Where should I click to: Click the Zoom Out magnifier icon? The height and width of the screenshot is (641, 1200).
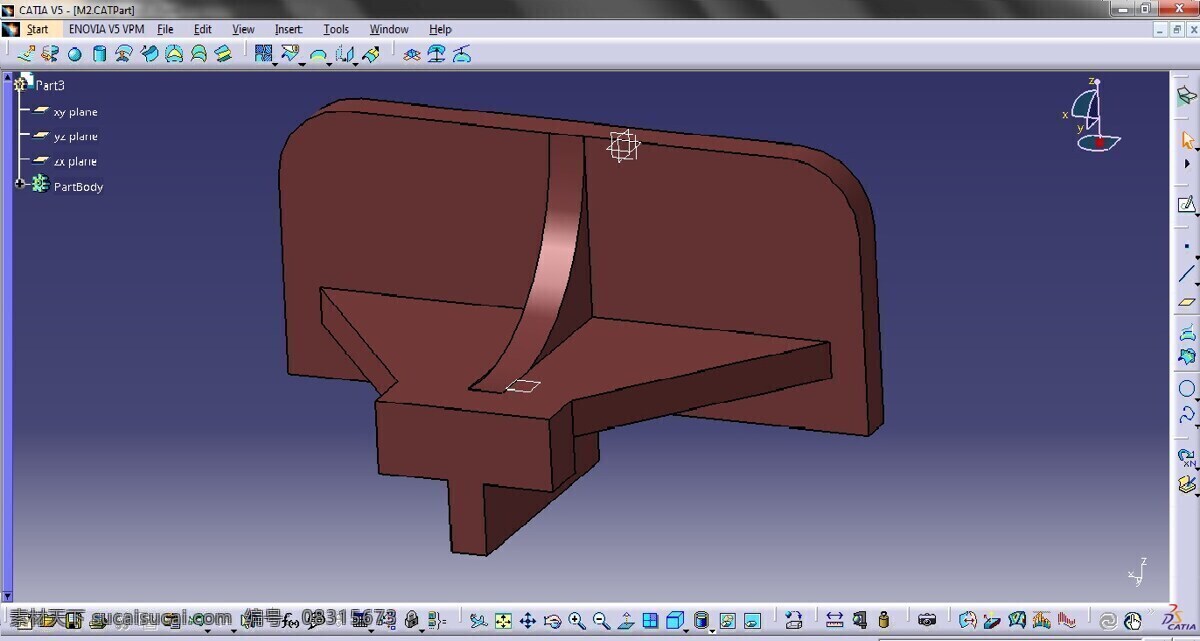pos(601,620)
